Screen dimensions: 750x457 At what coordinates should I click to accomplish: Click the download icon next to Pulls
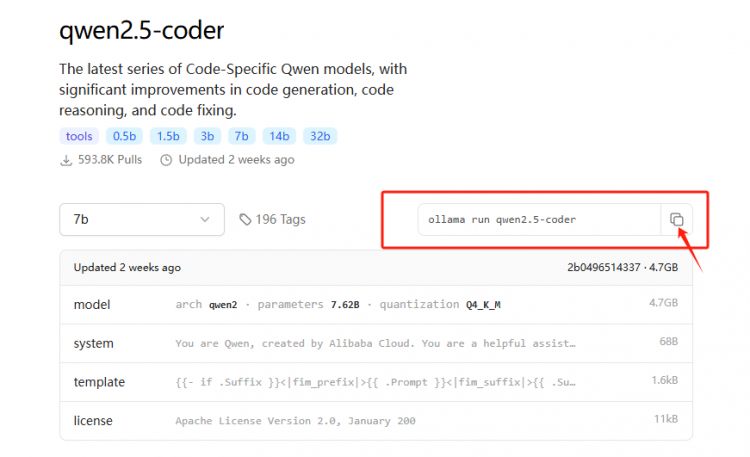(x=66, y=160)
